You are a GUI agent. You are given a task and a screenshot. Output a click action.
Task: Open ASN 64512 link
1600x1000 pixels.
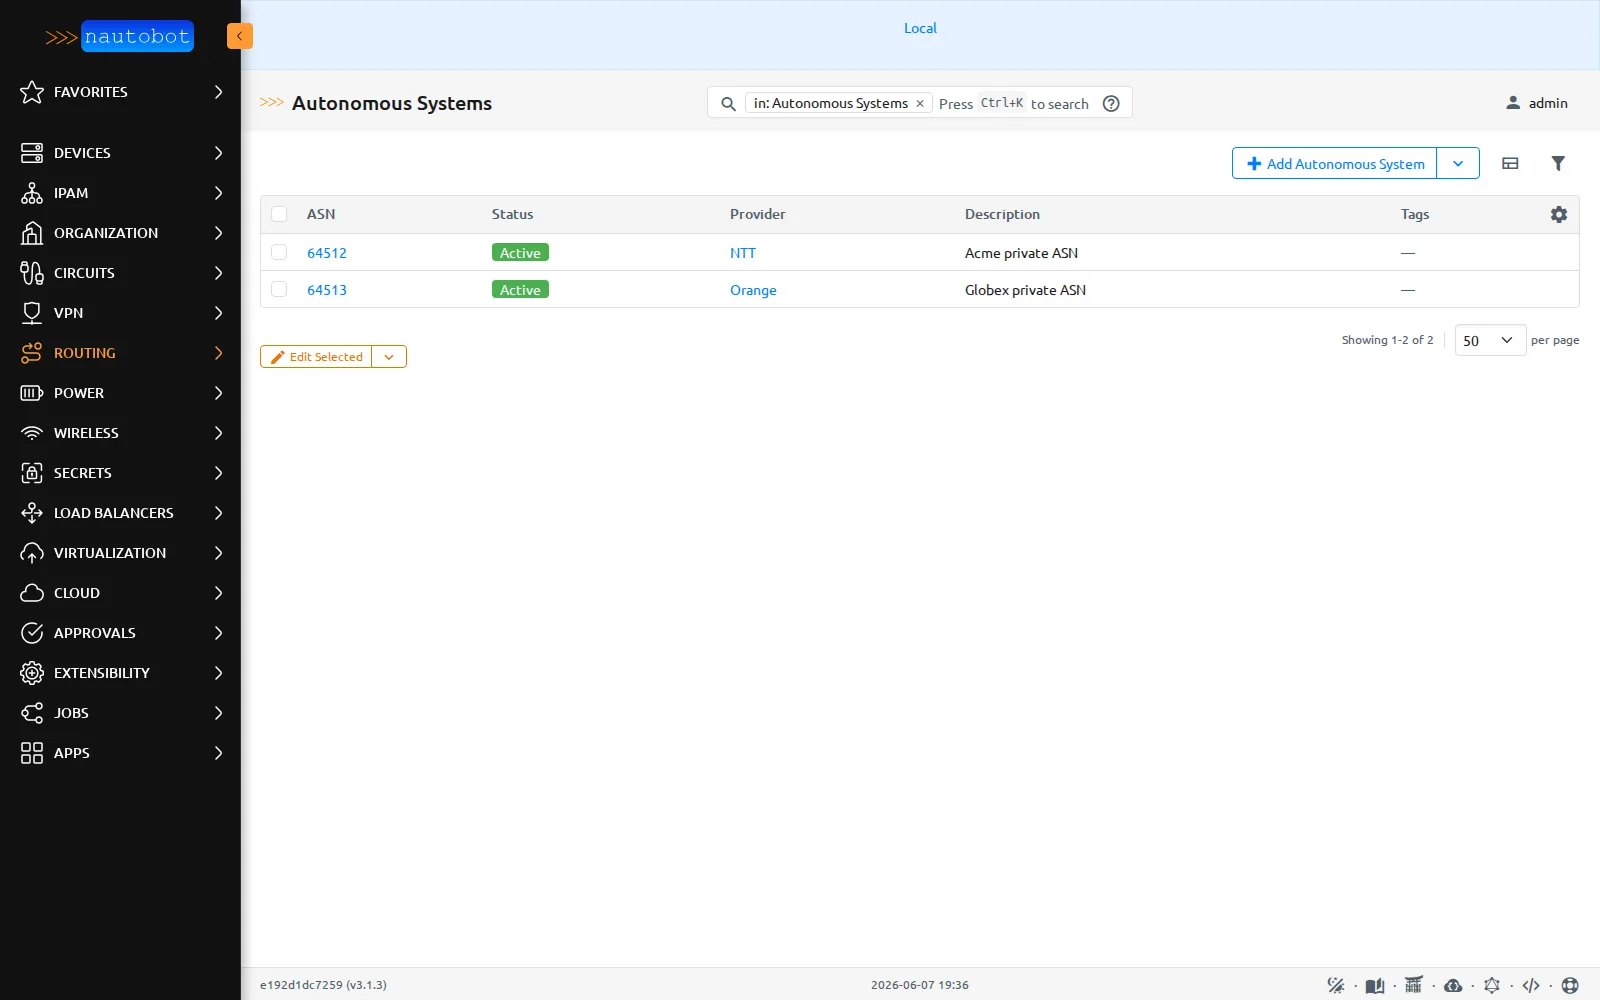(327, 253)
